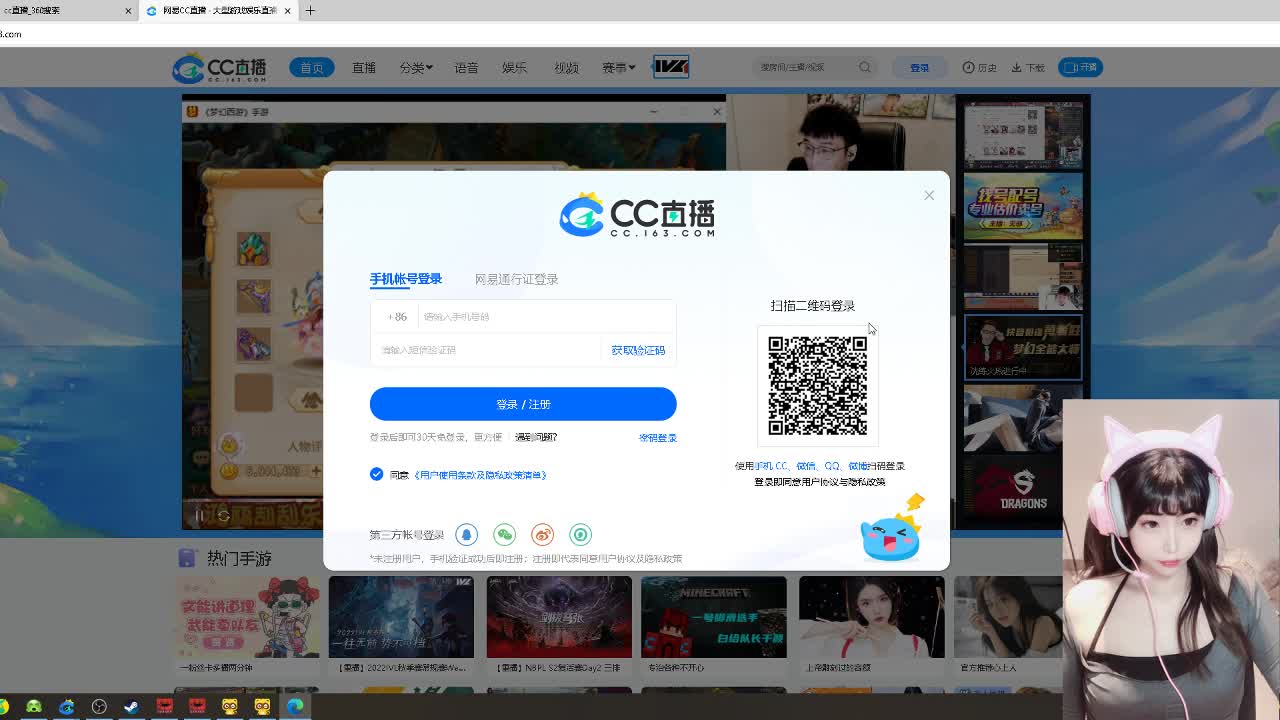This screenshot has height=720, width=1280.
Task: Focus the SMS verification code field
Action: click(x=488, y=350)
